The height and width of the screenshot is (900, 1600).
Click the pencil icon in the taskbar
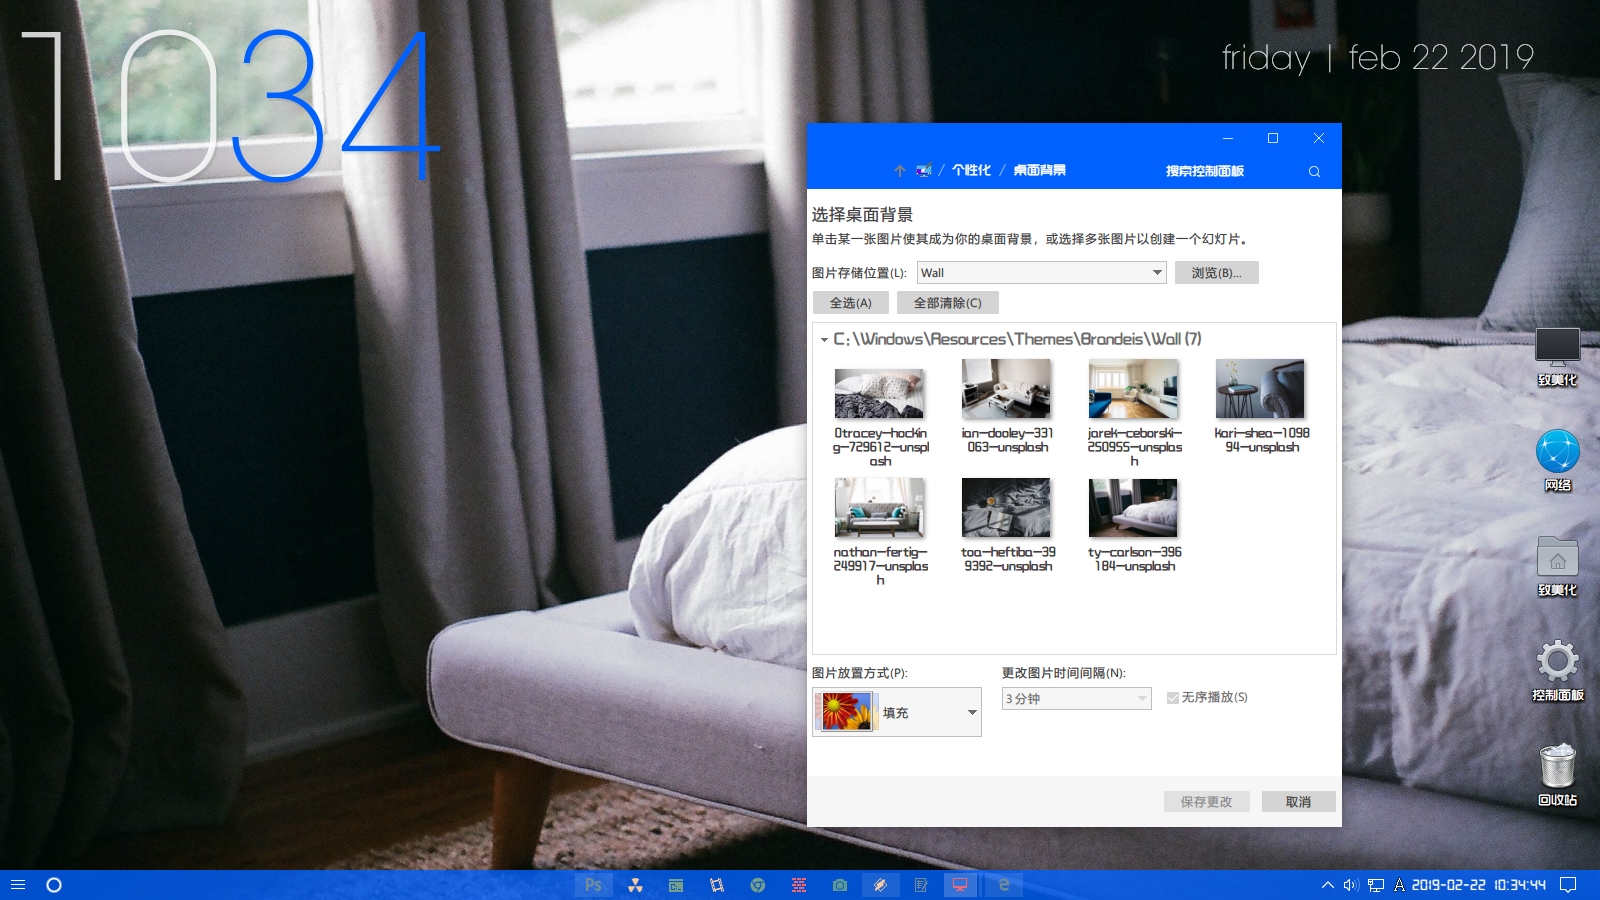click(x=880, y=885)
